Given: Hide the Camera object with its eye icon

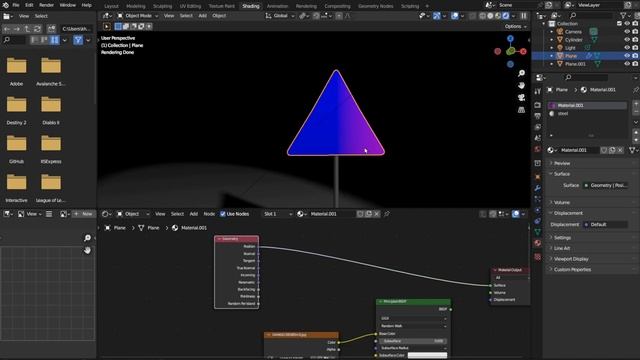Looking at the screenshot, I should [x=627, y=32].
